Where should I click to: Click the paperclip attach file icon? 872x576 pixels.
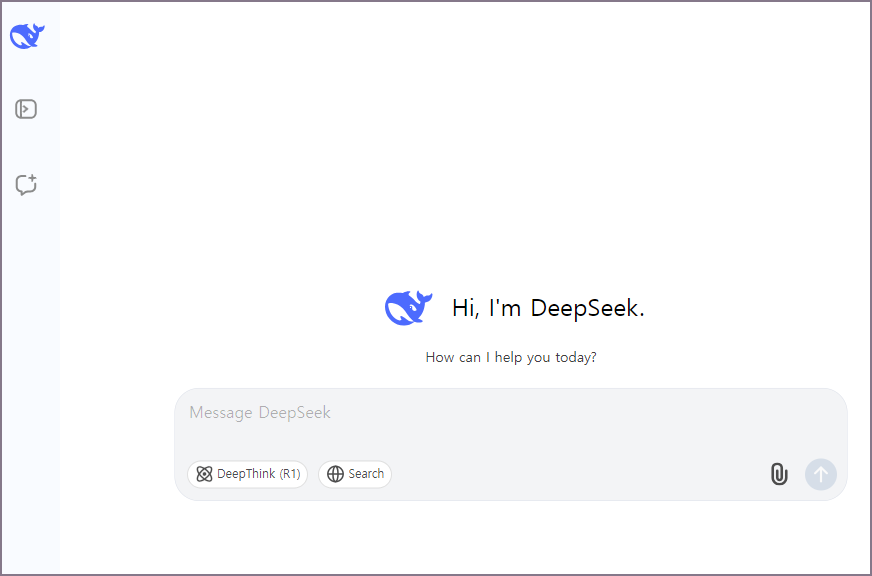[779, 474]
